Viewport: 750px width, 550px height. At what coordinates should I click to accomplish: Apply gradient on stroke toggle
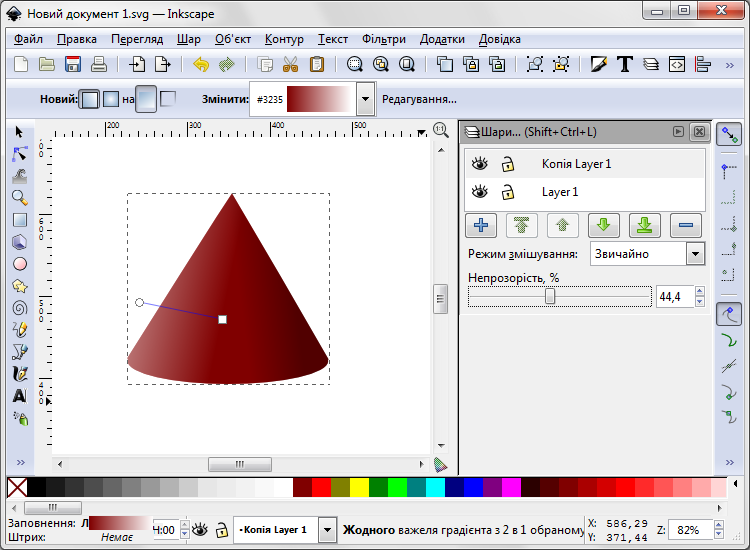click(168, 99)
